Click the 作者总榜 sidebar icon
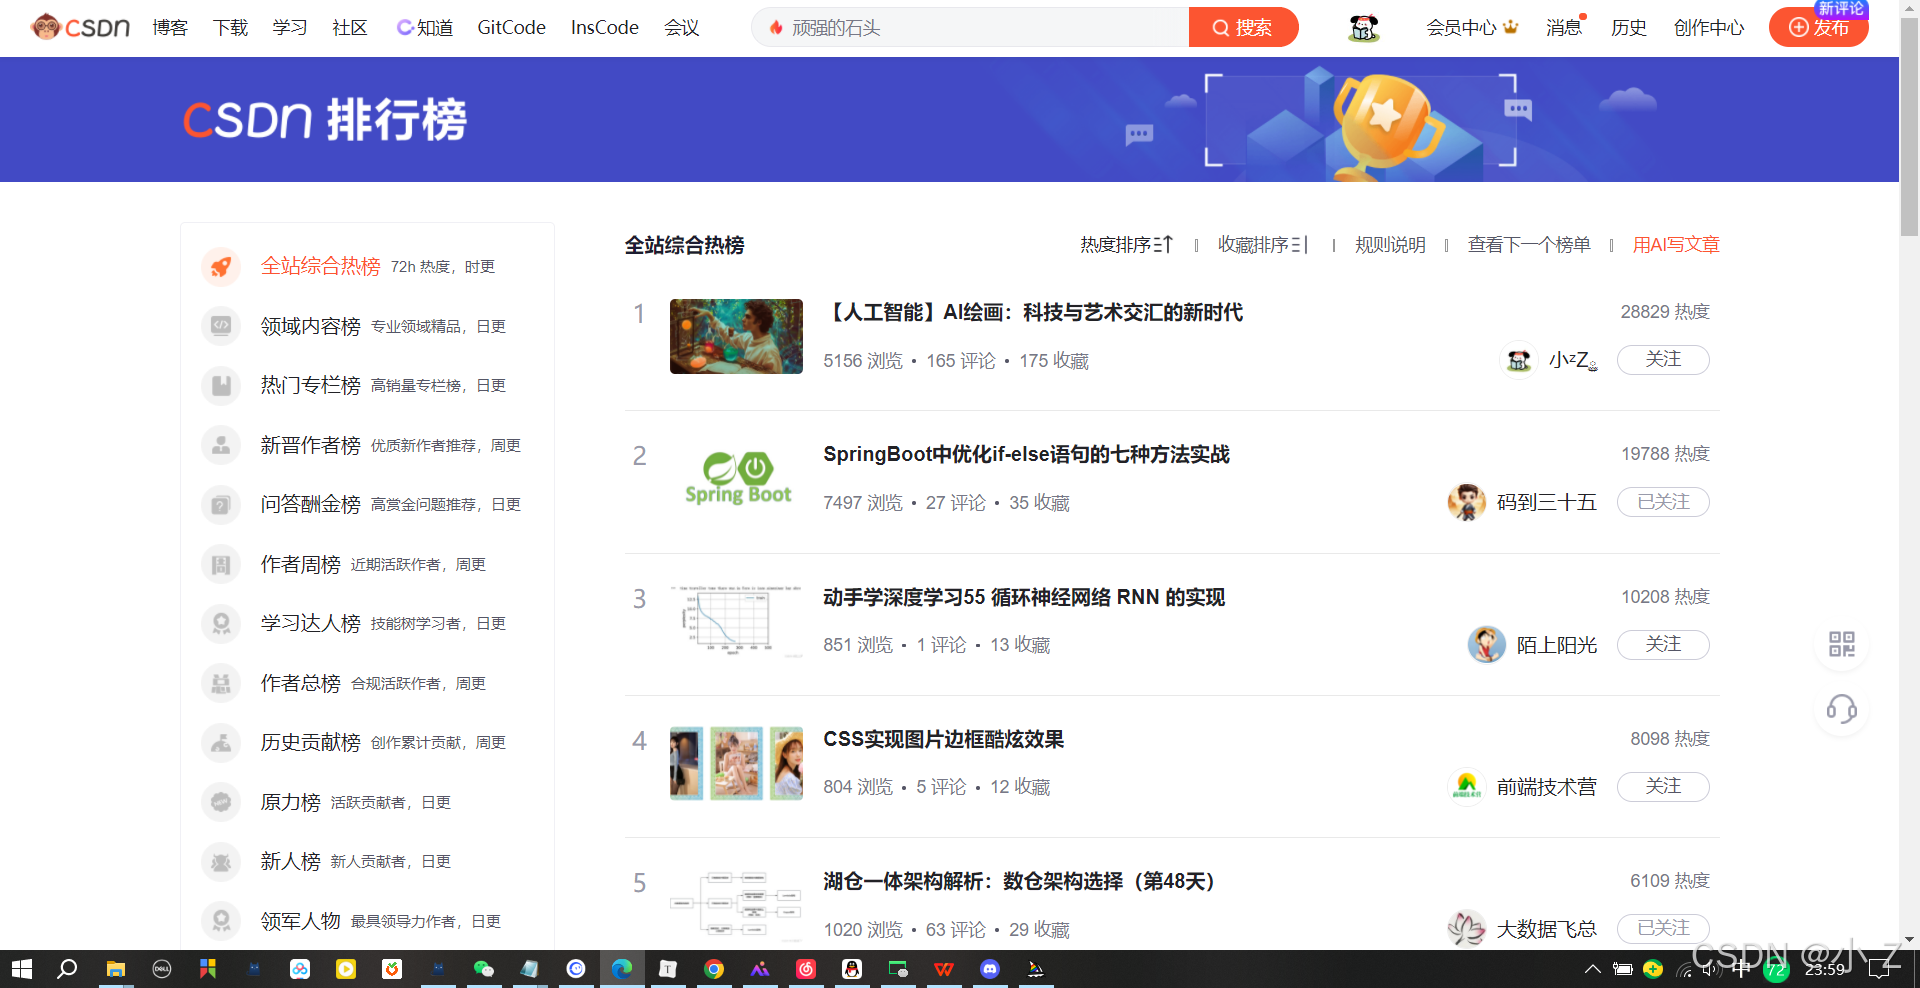 click(221, 683)
